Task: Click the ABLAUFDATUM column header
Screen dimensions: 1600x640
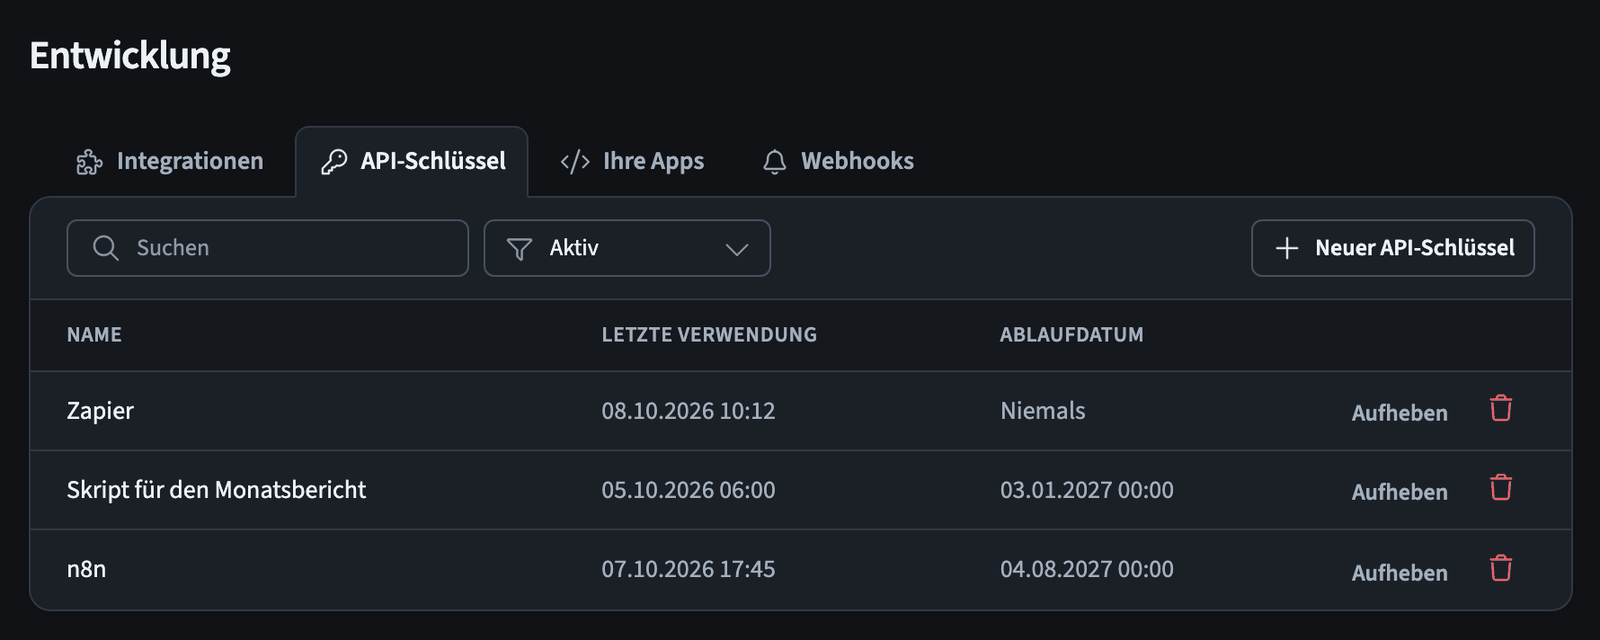Action: click(1071, 335)
